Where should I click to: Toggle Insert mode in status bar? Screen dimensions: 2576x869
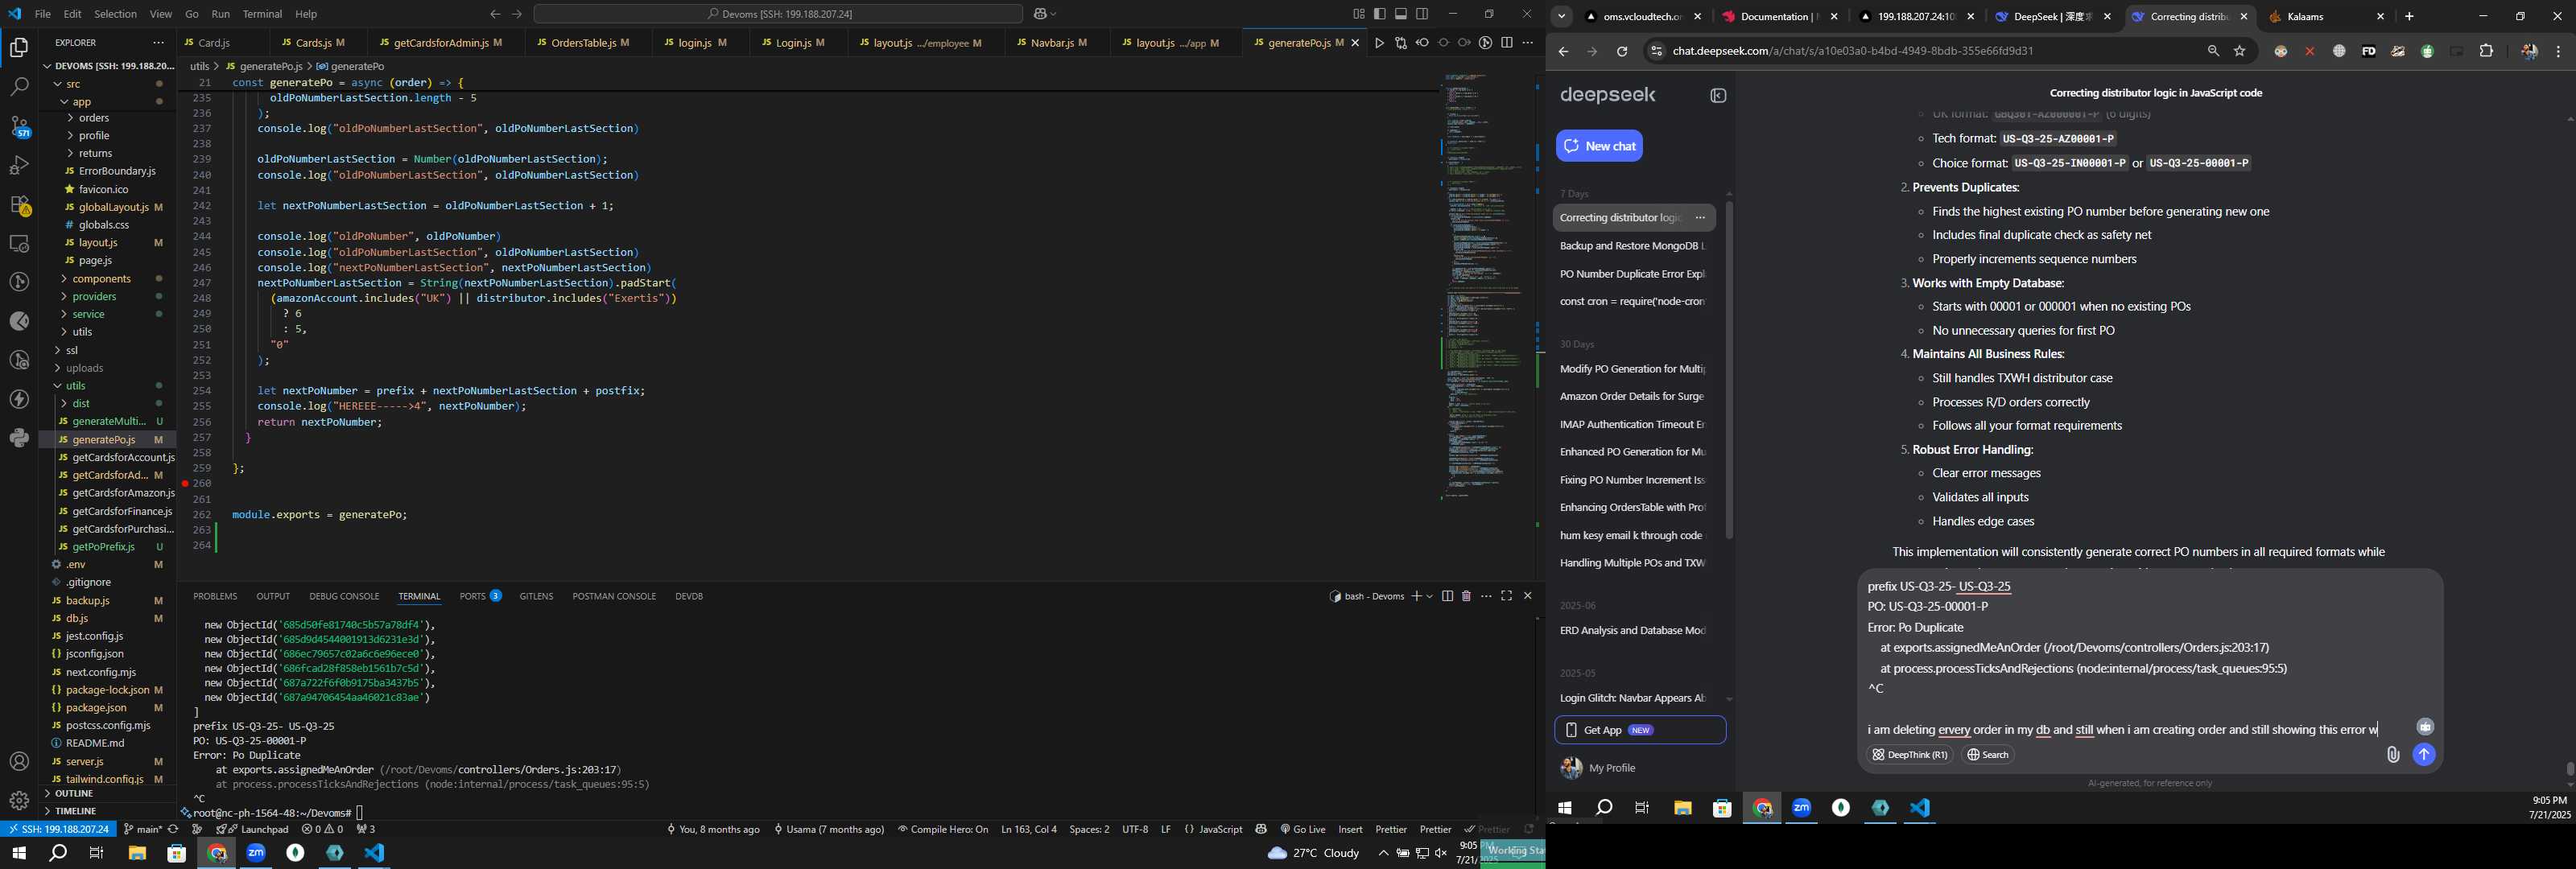coord(1350,829)
